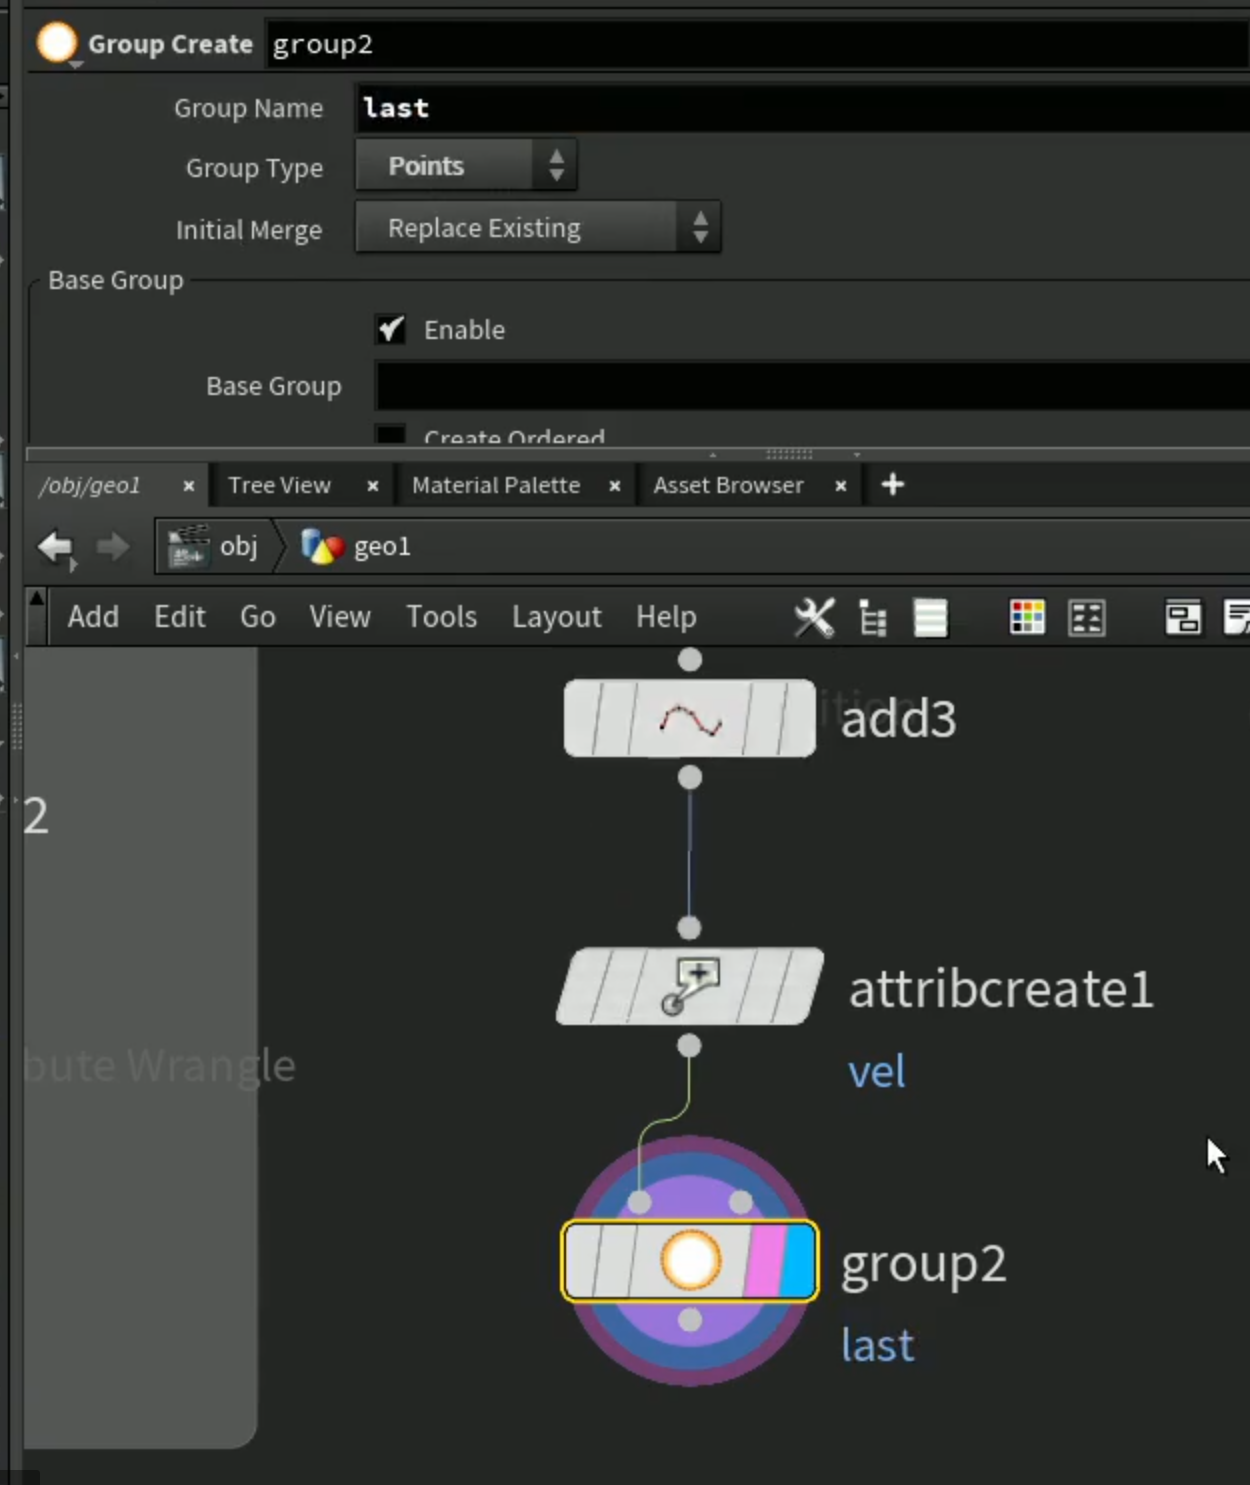Toggle the Base Group Enable checkbox
The image size is (1250, 1485).
[x=390, y=329]
